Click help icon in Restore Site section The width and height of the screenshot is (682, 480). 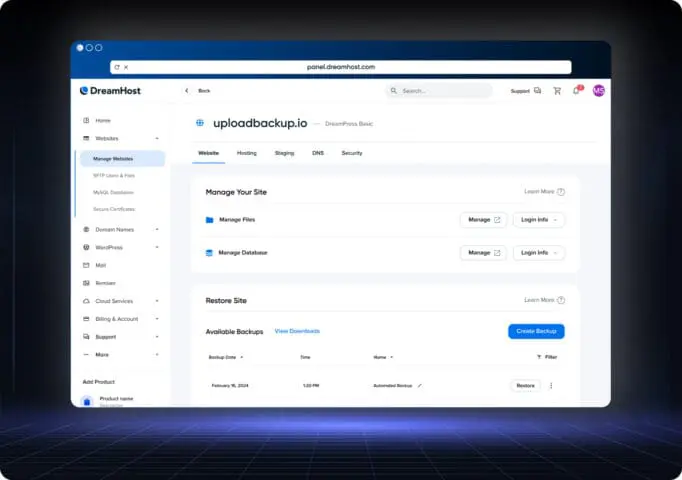(561, 300)
